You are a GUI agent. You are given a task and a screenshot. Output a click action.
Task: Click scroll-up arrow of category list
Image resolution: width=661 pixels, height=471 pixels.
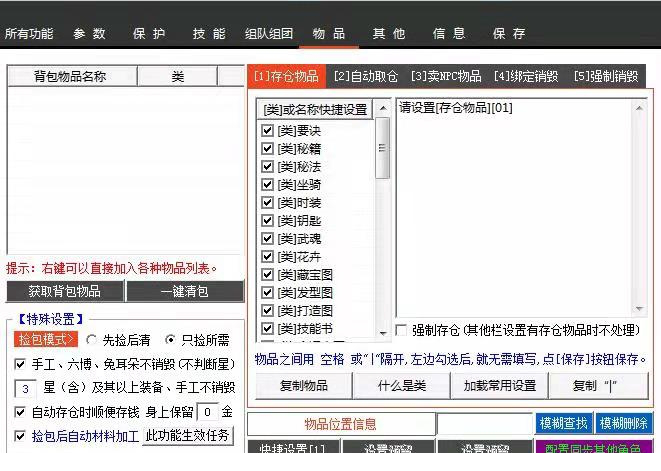383,108
